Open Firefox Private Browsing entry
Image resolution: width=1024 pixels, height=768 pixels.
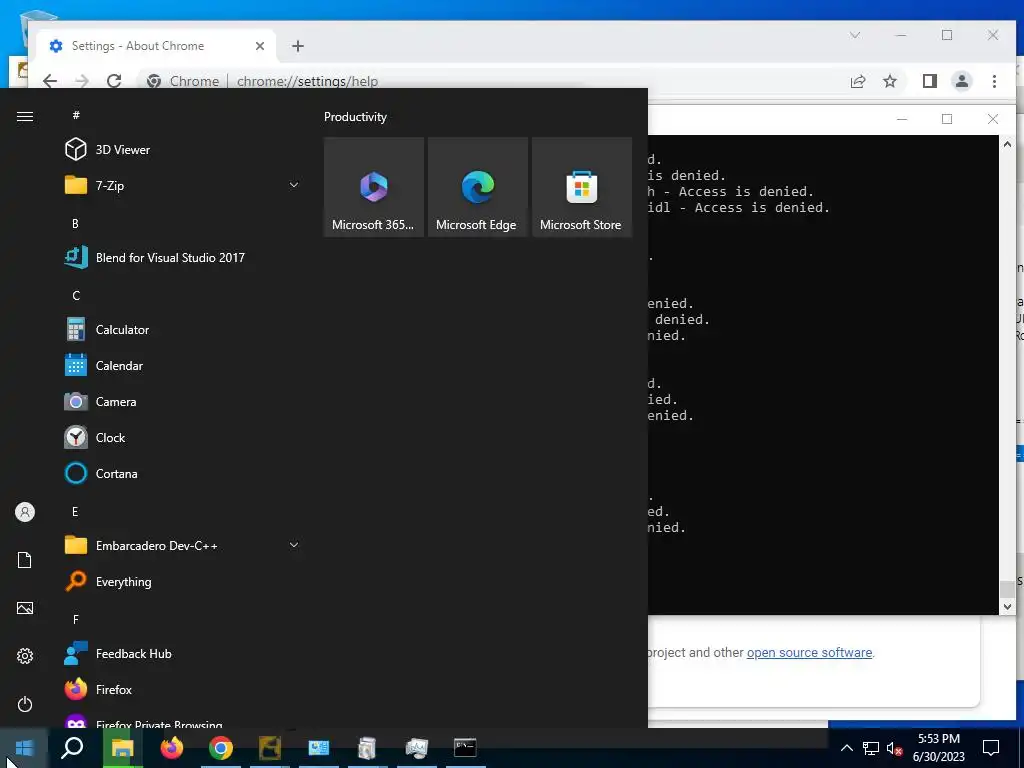(183, 722)
